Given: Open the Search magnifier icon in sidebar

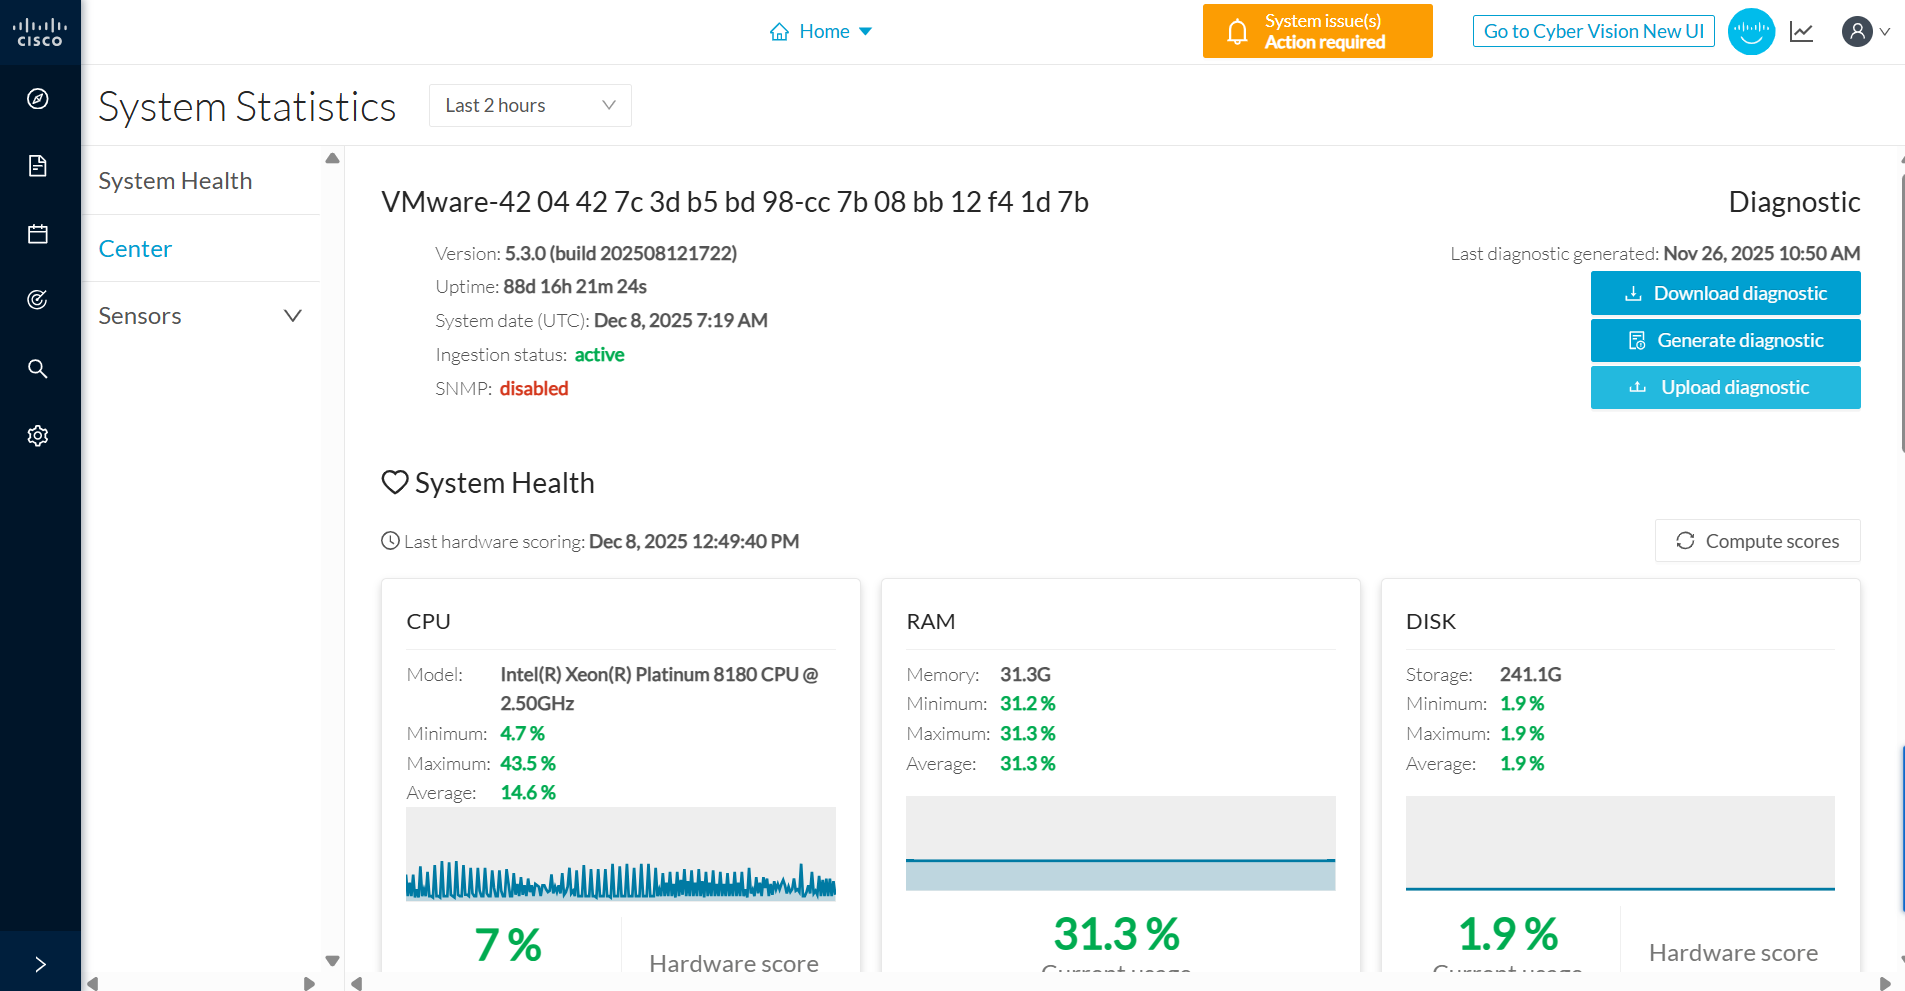Looking at the screenshot, I should [38, 369].
